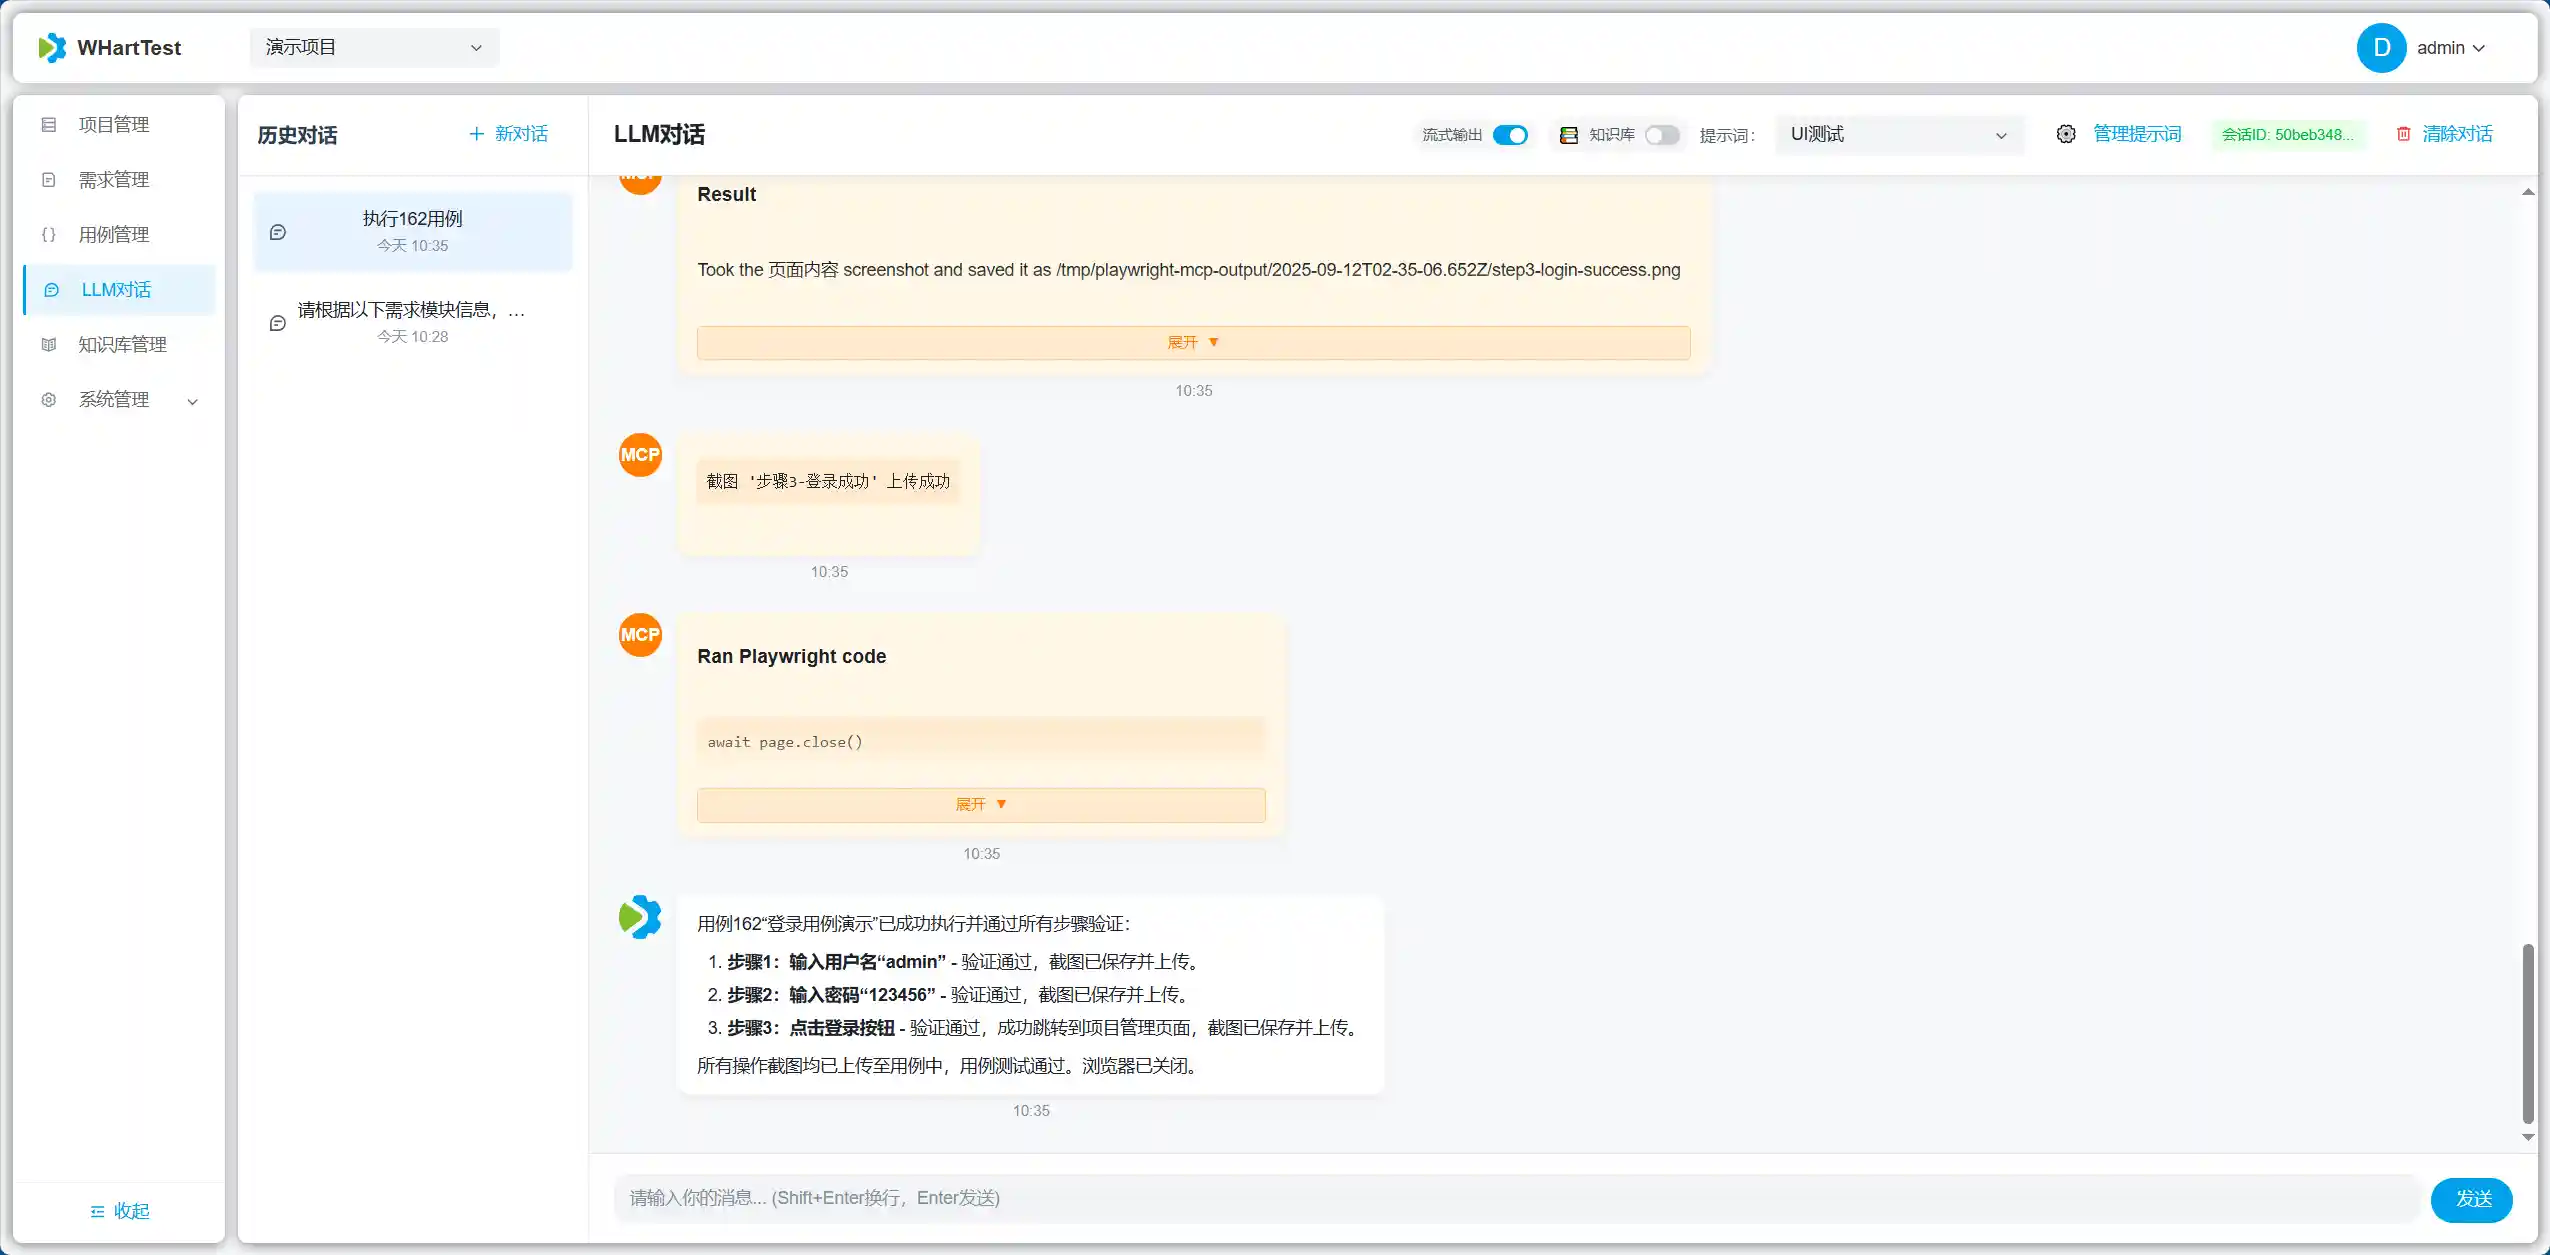The image size is (2550, 1255).
Task: Click the 知识库 books icon in header
Action: pyautogui.click(x=1569, y=135)
